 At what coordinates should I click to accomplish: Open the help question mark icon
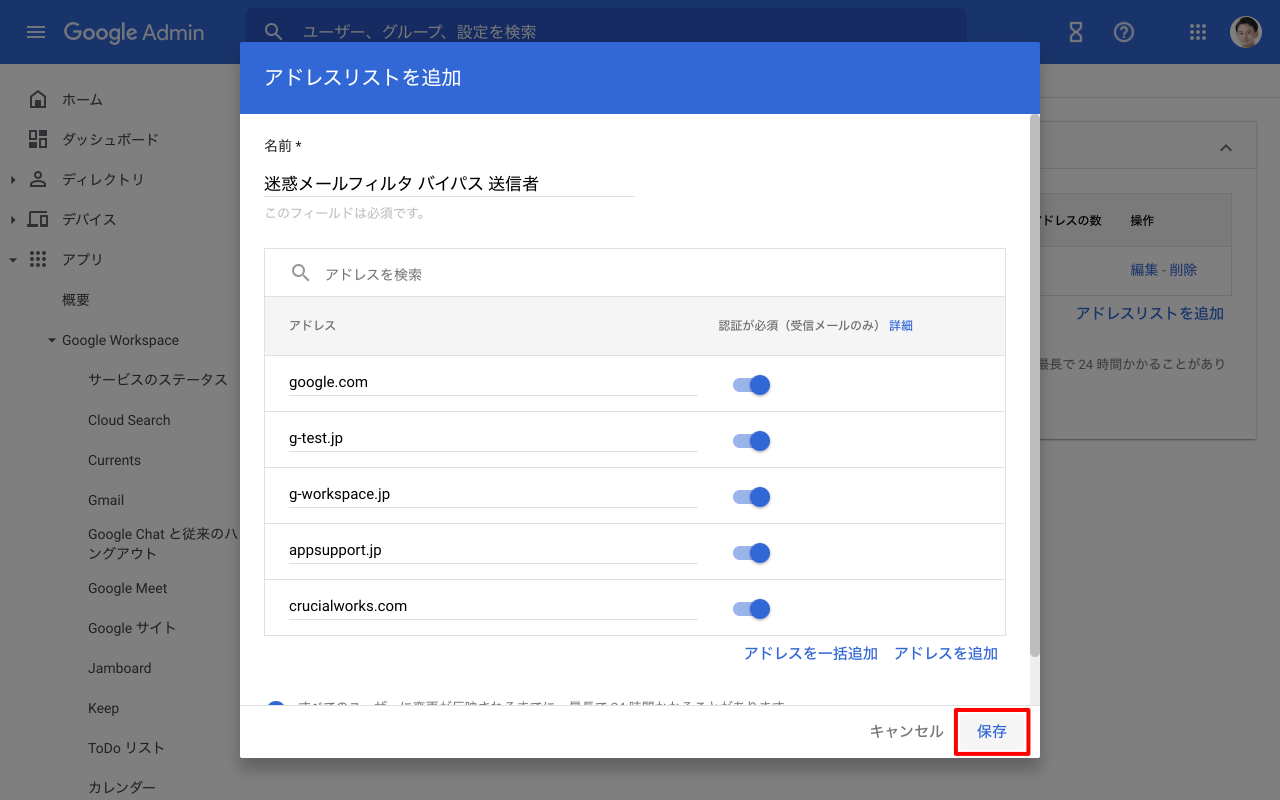(1124, 32)
